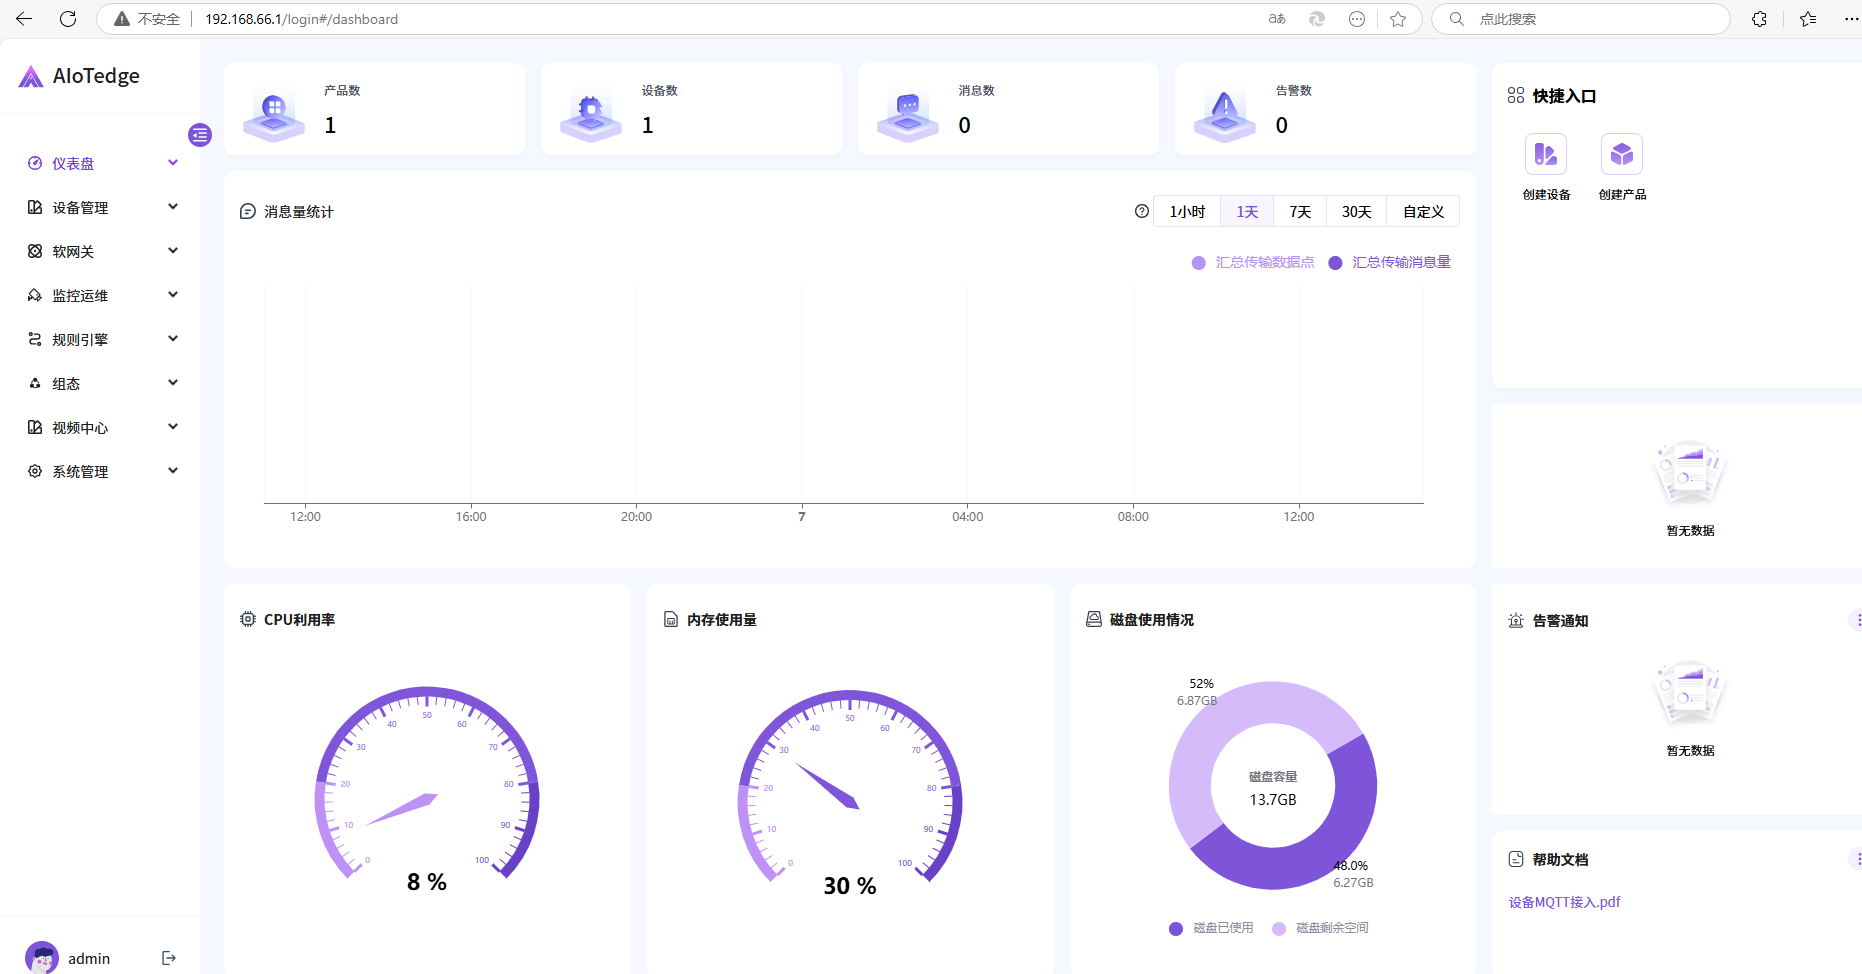
Task: Toggle 汇总传输消息量 legend series
Action: click(1390, 262)
